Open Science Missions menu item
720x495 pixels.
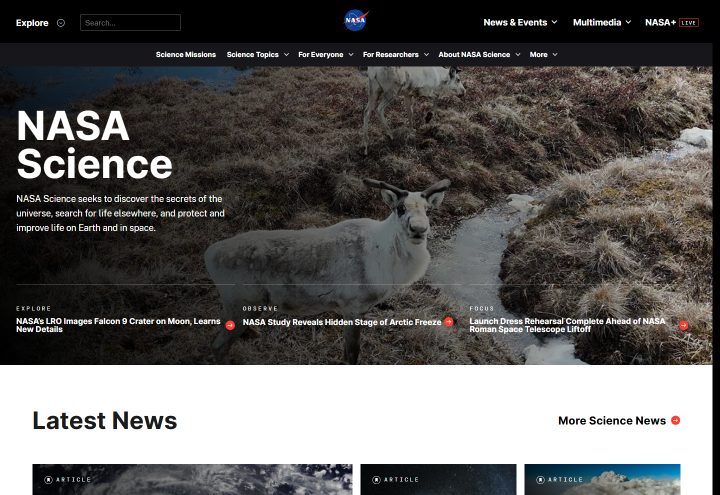(x=186, y=55)
